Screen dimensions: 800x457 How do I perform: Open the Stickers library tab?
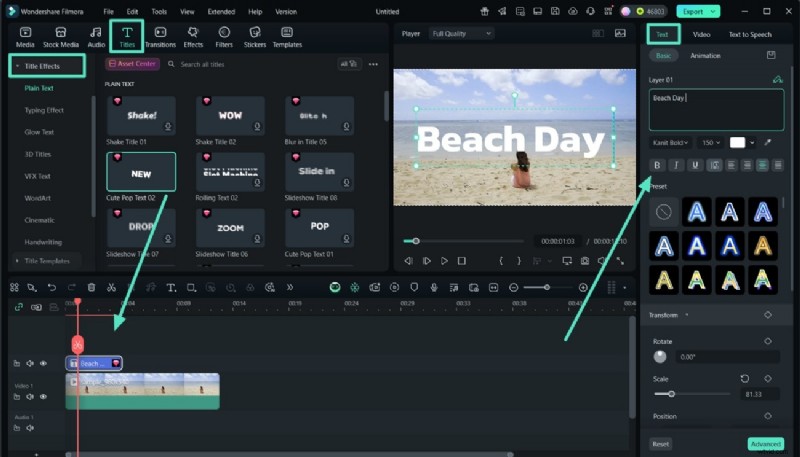tap(255, 36)
